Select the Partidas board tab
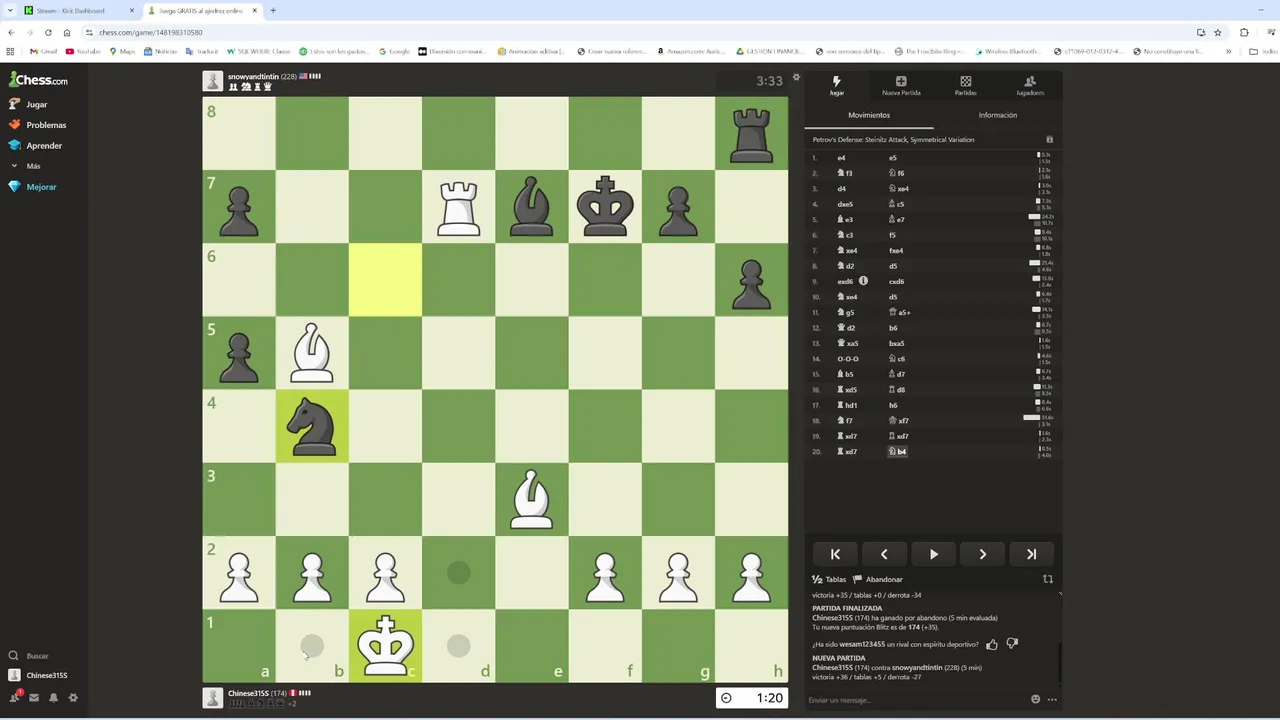Screen dimensions: 1280x720 pos(965,86)
